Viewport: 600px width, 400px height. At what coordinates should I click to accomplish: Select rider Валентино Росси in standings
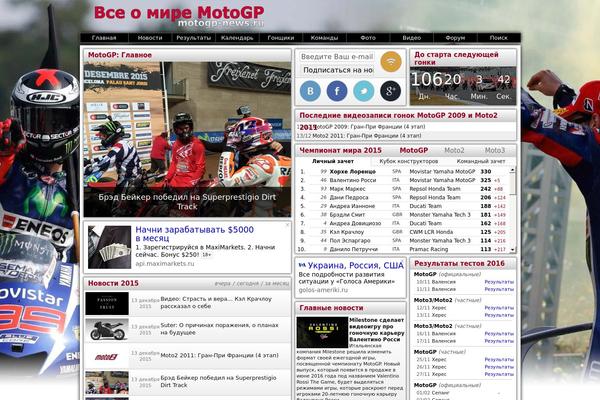[x=353, y=180]
